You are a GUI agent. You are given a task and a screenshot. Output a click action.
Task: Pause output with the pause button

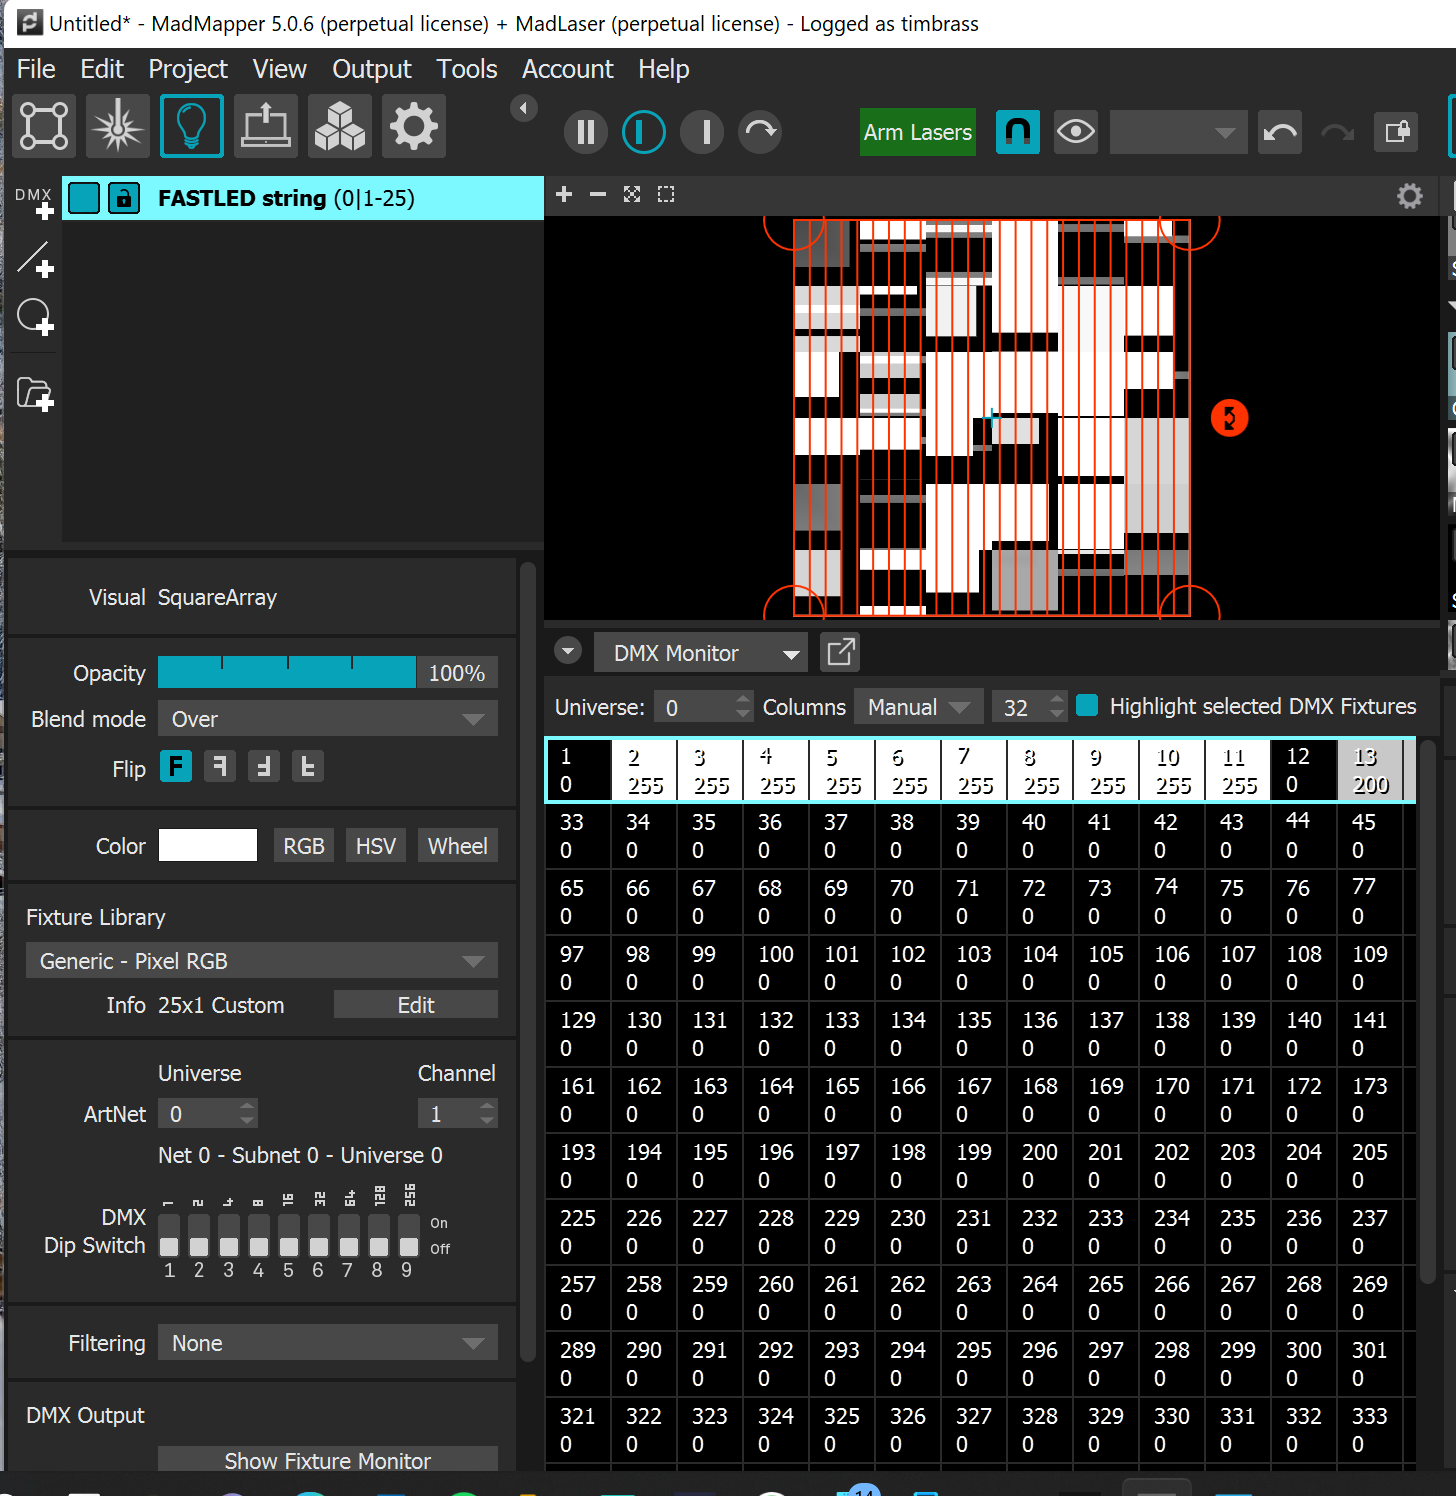point(586,132)
